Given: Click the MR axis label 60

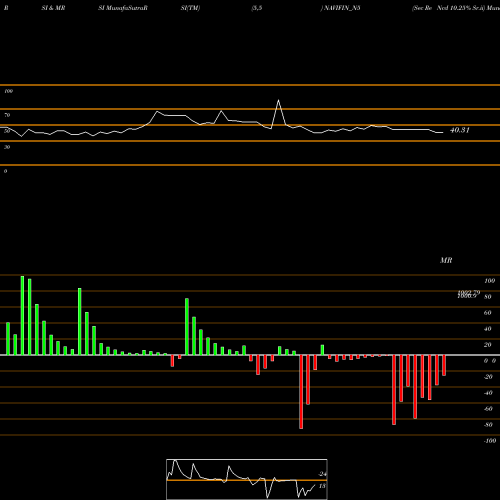Looking at the screenshot, I should pyautogui.click(x=488, y=313).
